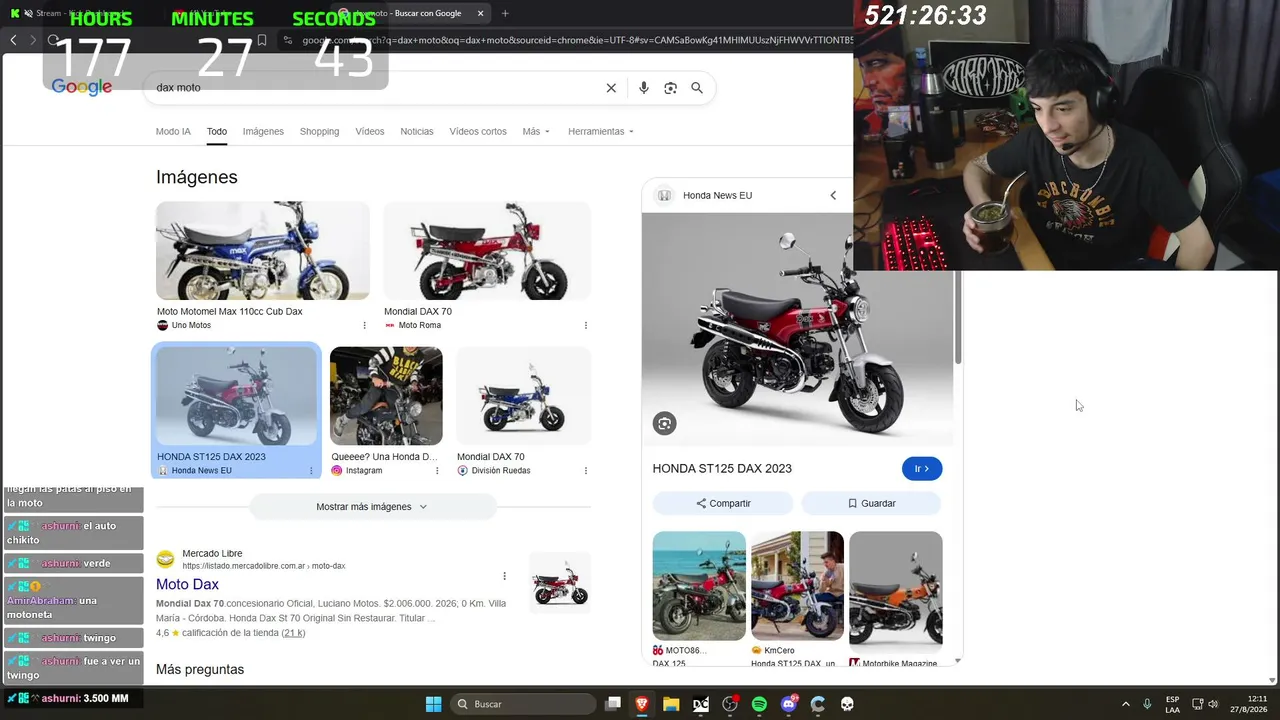Search inside image with Lens button
The width and height of the screenshot is (1280, 720).
pos(664,423)
